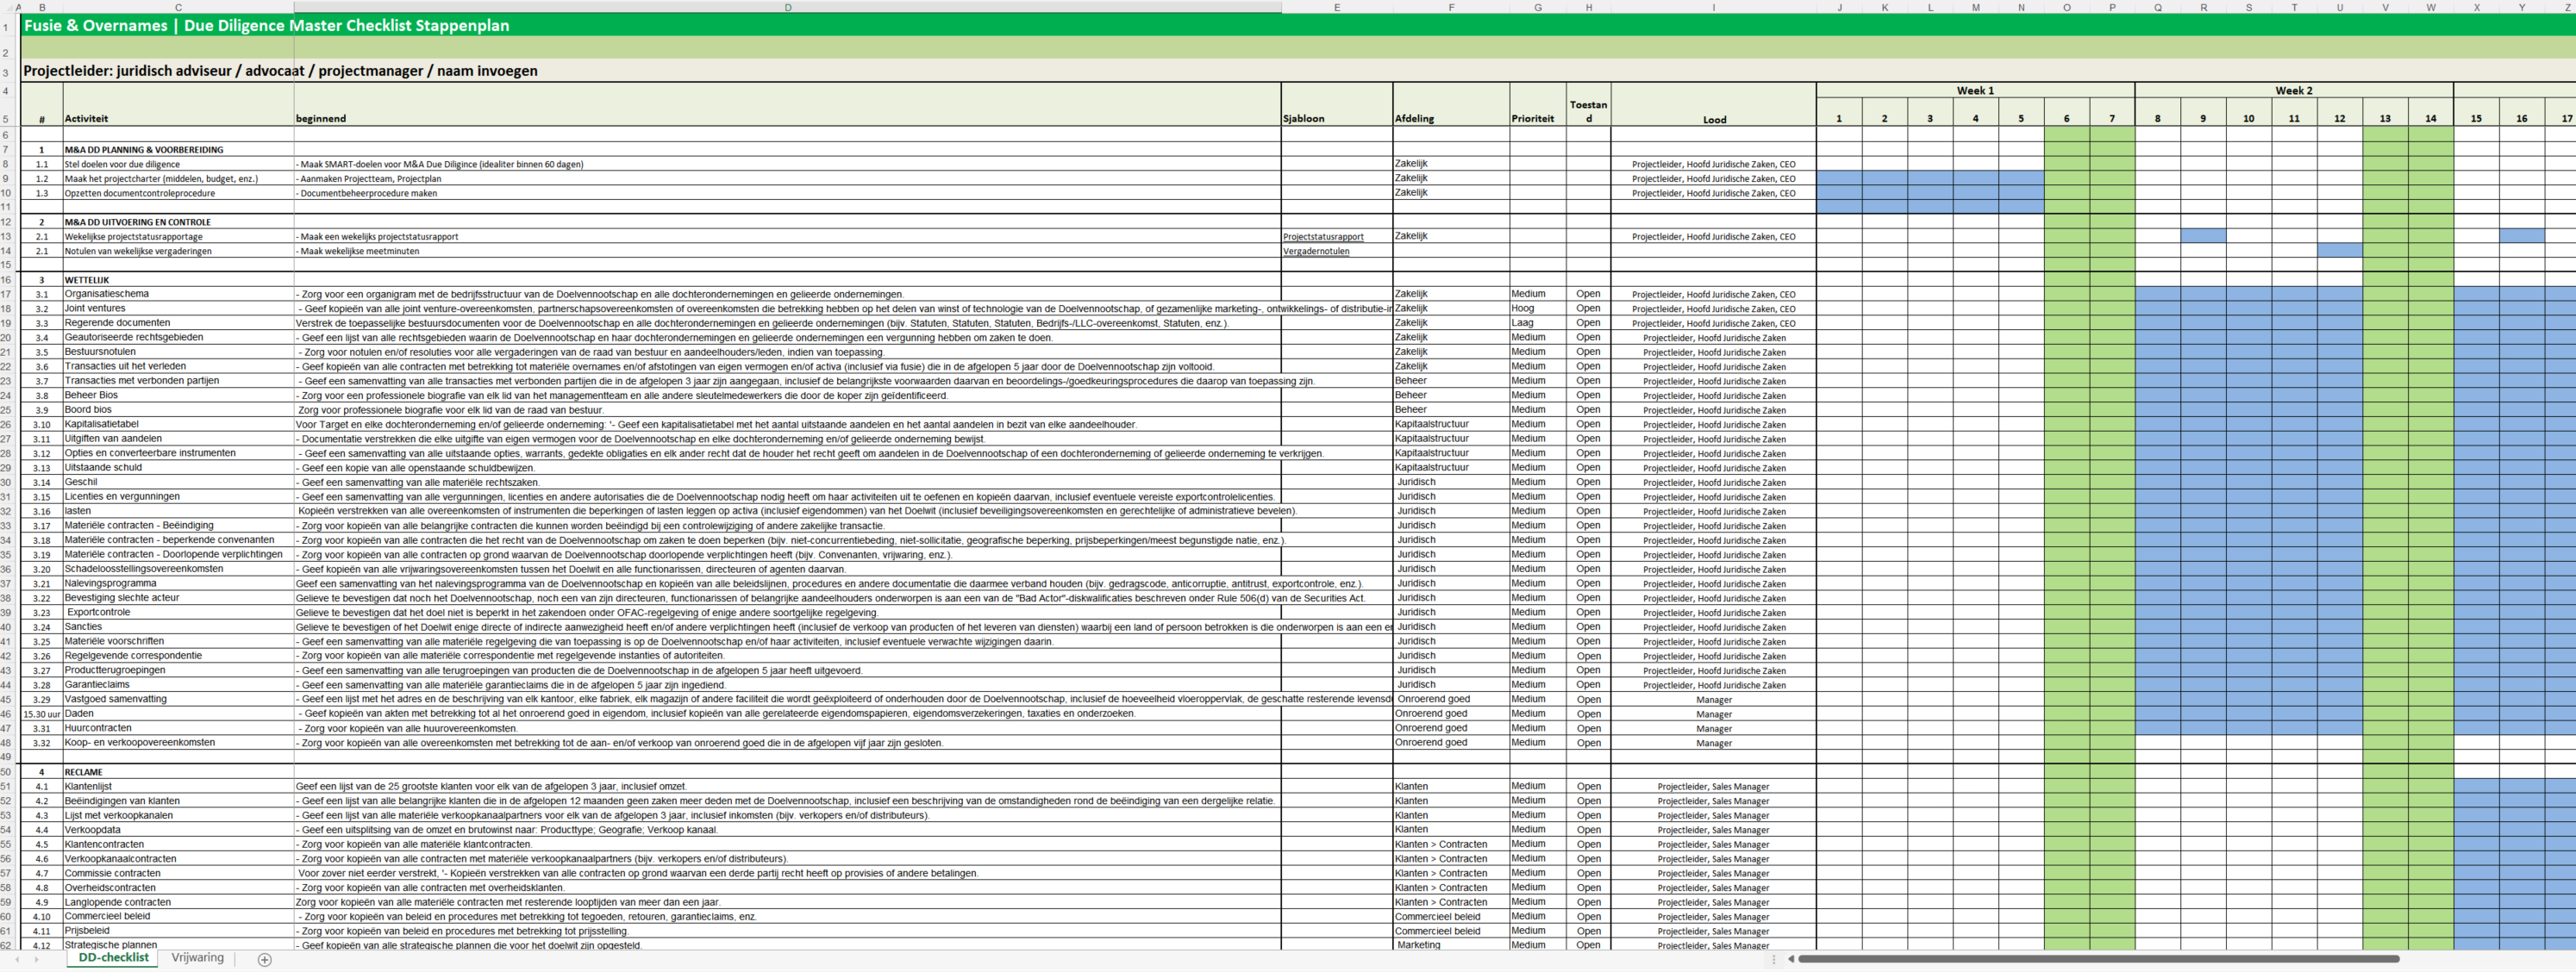Click the Week 1 header cell
Screen dimensions: 2576x972
1975,90
